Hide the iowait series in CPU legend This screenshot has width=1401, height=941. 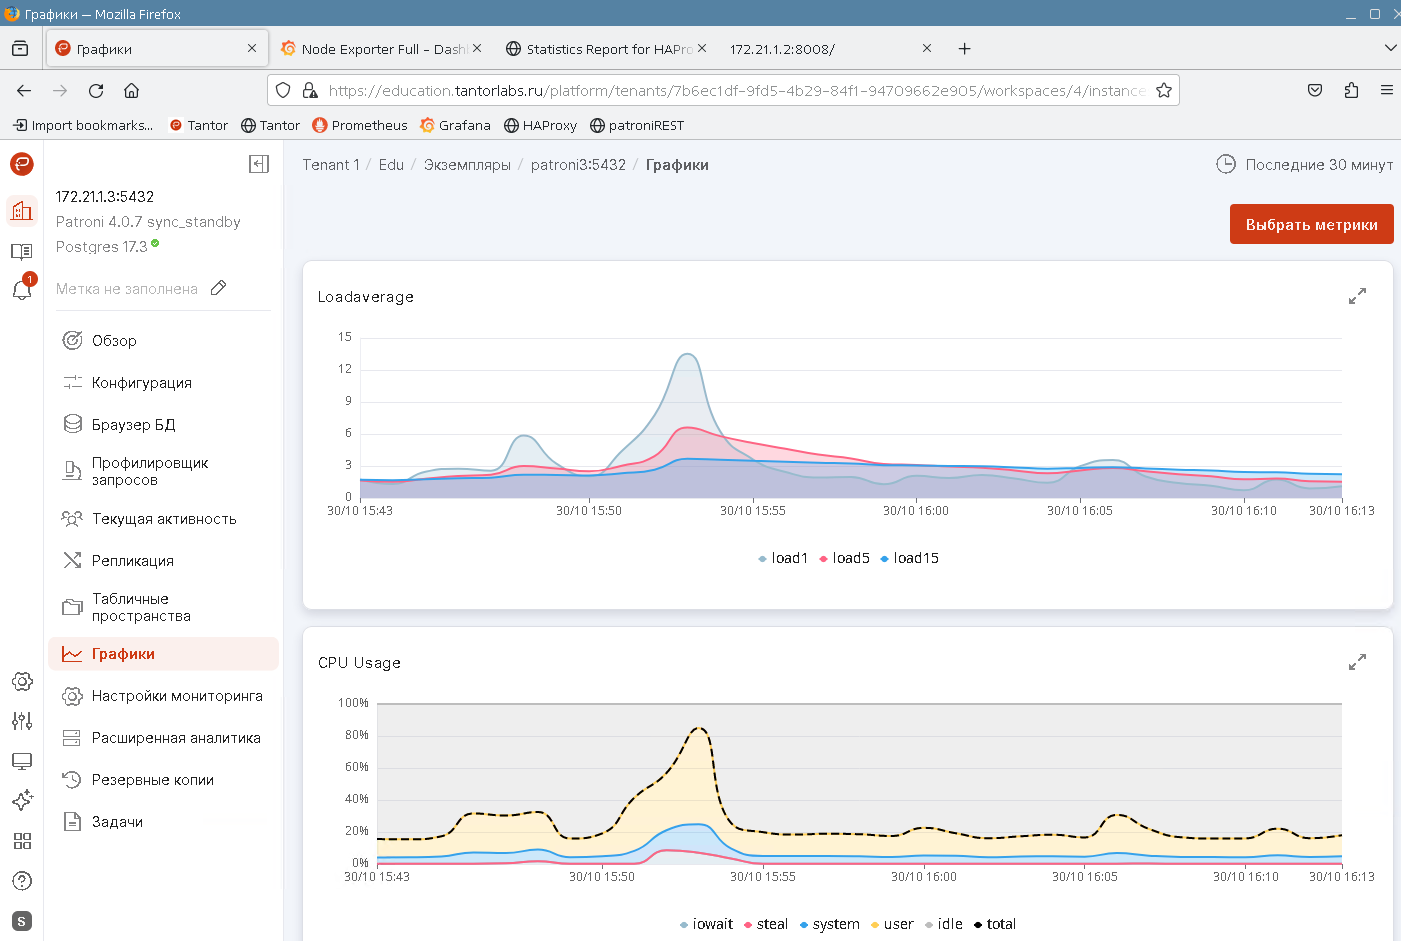coord(706,924)
